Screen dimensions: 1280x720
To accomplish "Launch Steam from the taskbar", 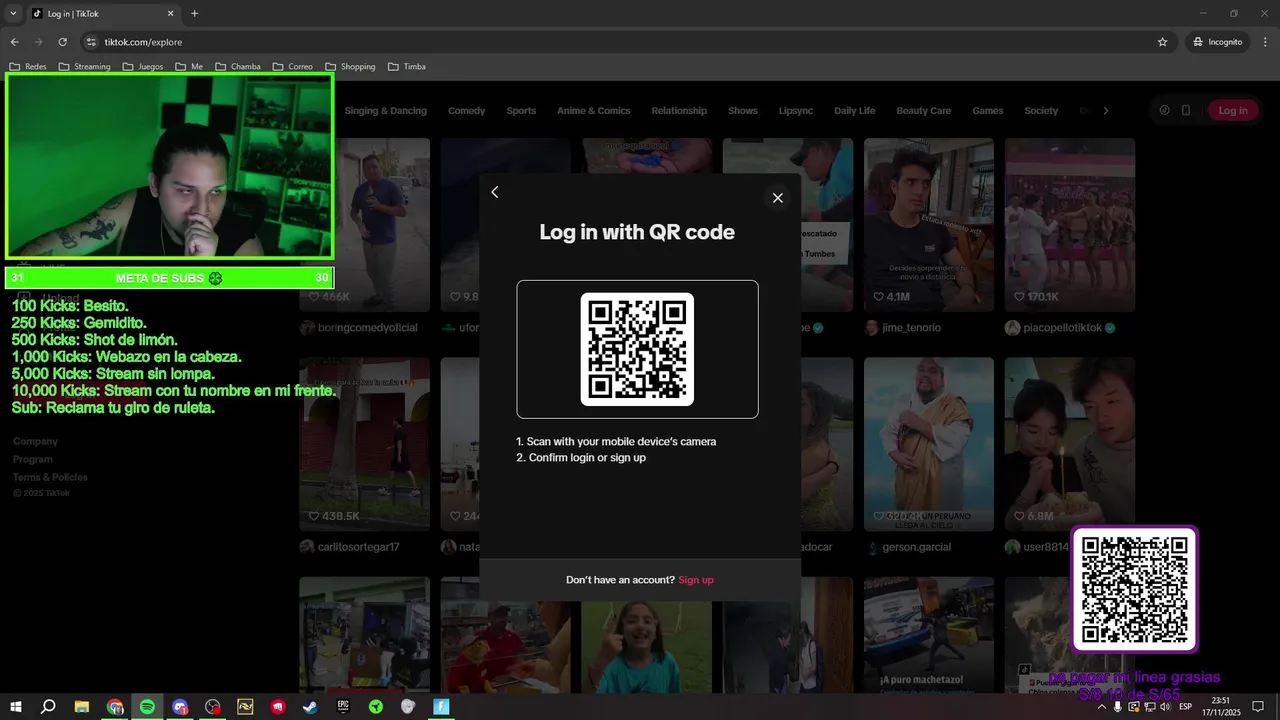I will (x=310, y=707).
